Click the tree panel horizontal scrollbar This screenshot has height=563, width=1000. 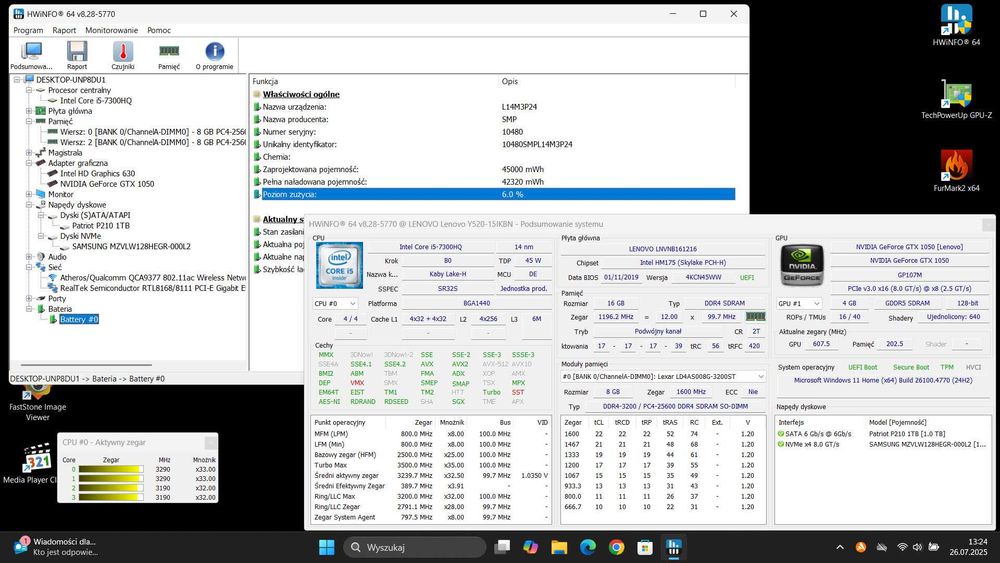coord(88,365)
